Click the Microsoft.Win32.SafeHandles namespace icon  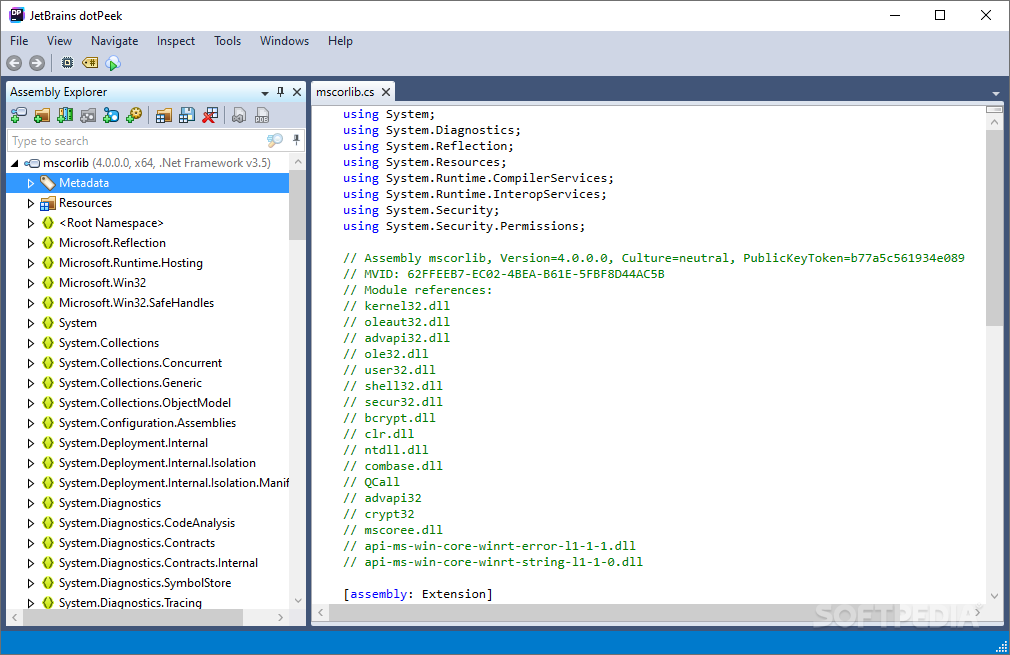click(48, 303)
